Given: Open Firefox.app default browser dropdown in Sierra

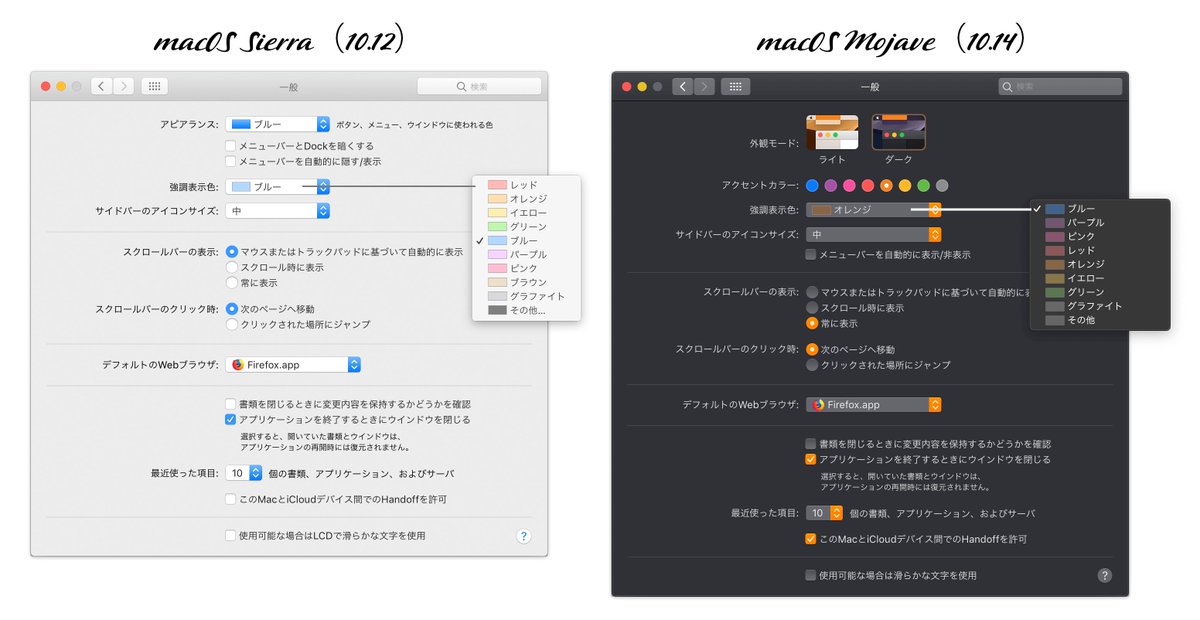Looking at the screenshot, I should click(x=293, y=365).
